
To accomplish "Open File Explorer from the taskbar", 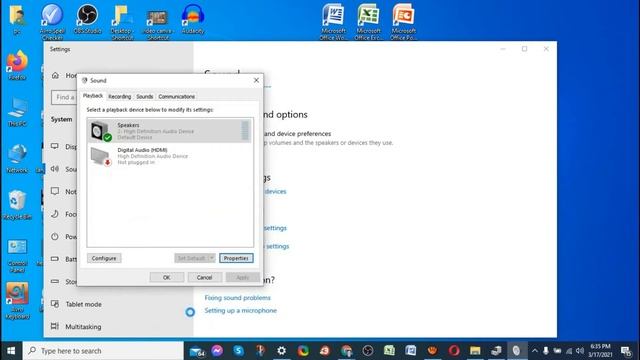I will 475,351.
